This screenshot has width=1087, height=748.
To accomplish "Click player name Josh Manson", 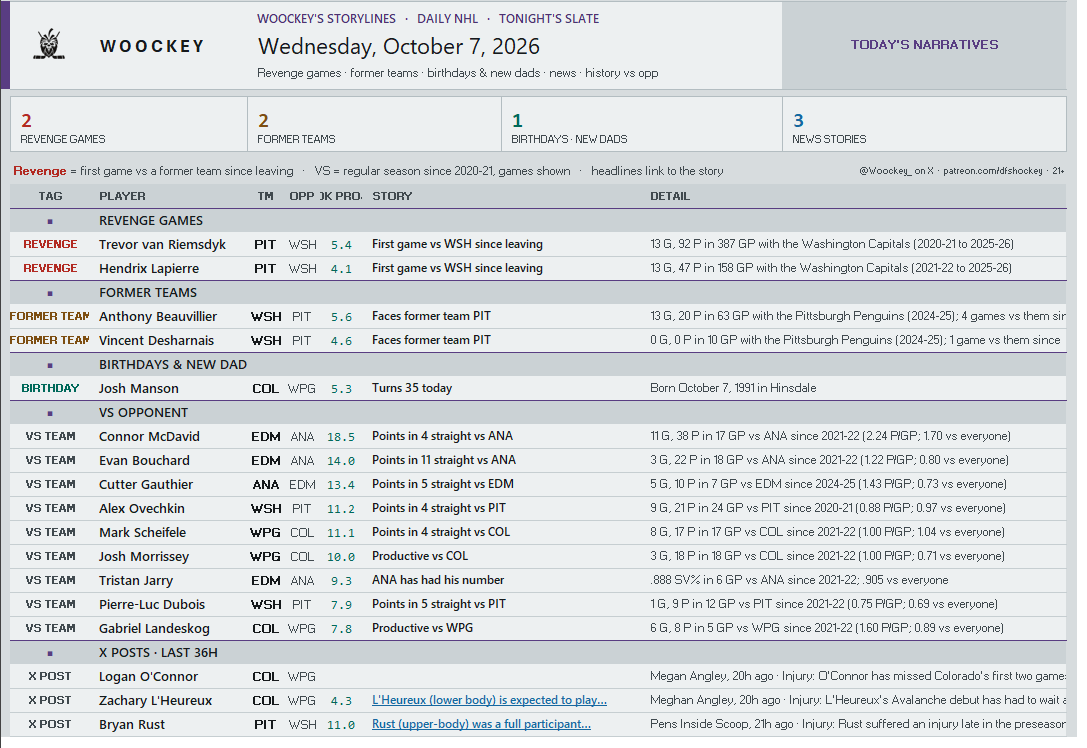I will tap(139, 389).
